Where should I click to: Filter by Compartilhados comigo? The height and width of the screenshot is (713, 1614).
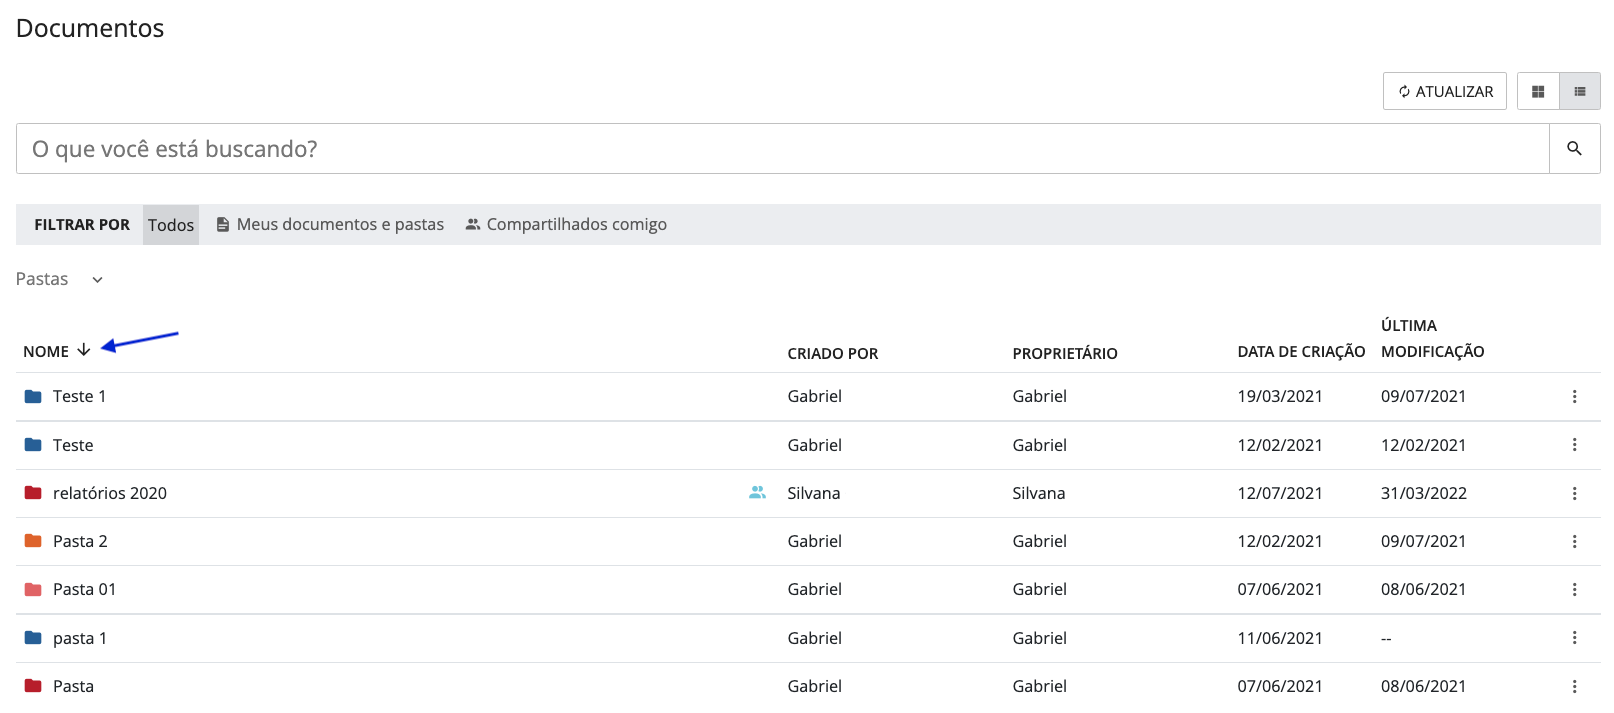(566, 225)
